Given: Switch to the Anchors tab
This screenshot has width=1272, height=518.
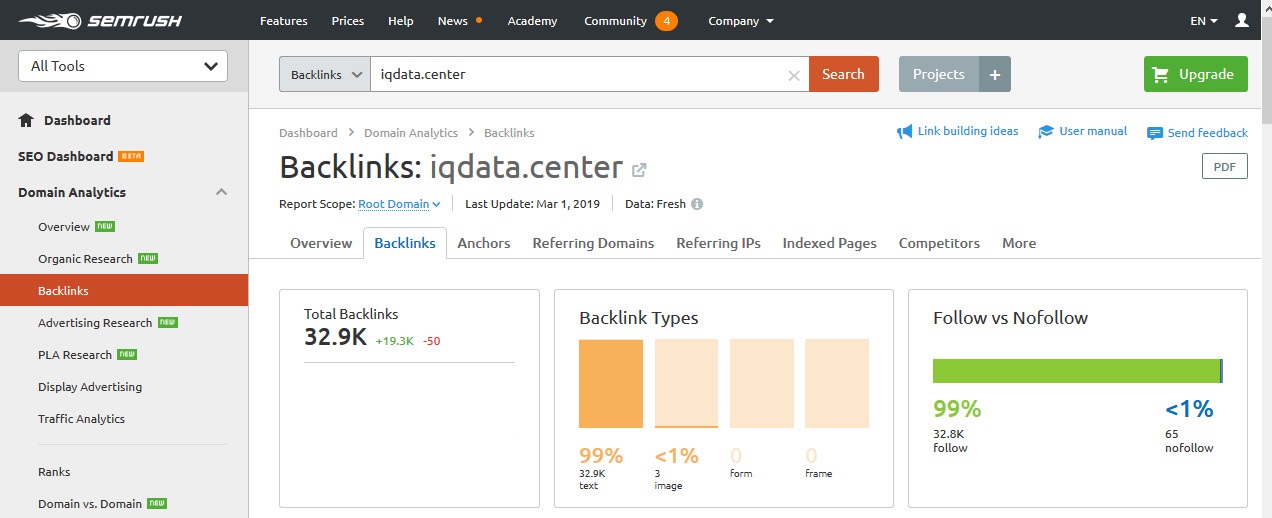Looking at the screenshot, I should [x=484, y=243].
